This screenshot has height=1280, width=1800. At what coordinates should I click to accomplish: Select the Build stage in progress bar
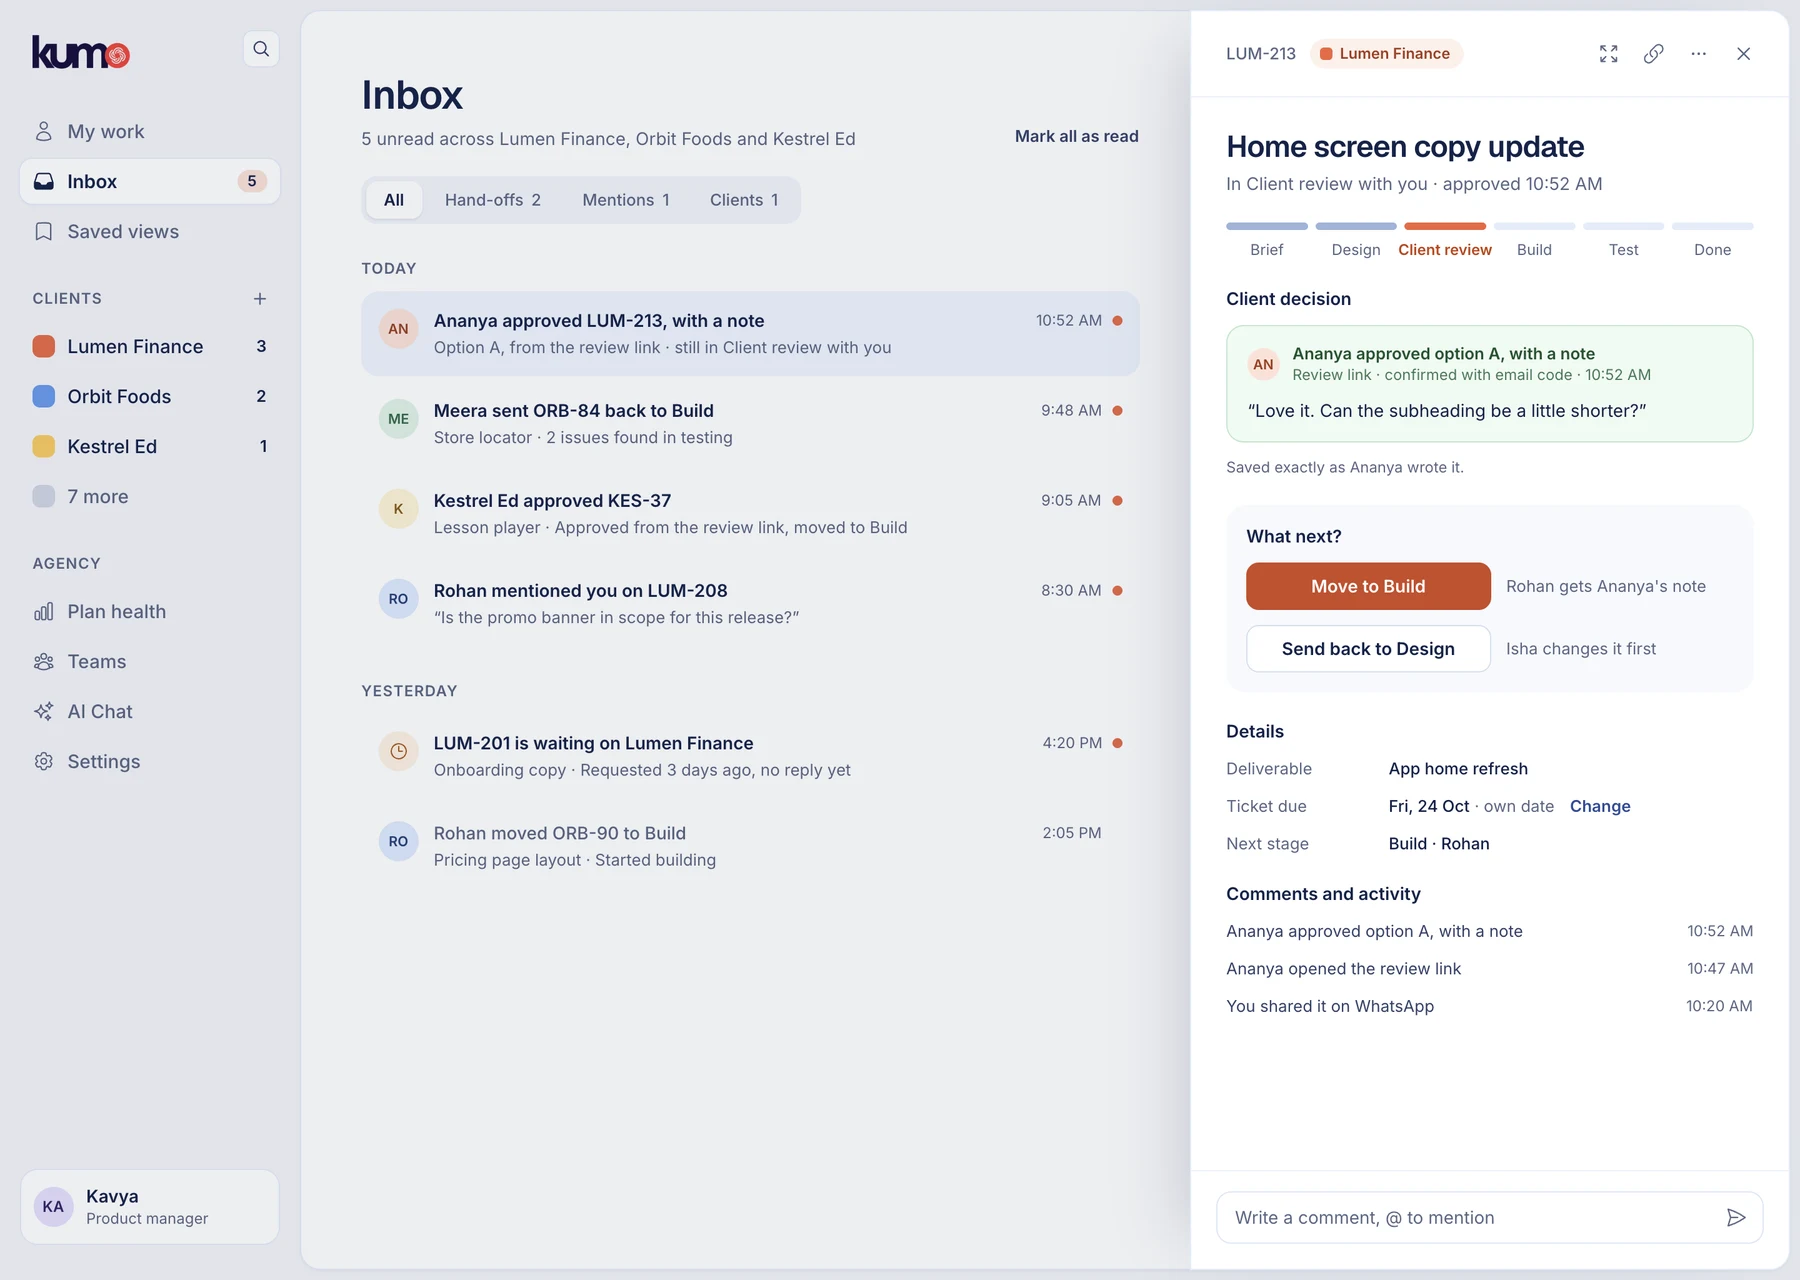1534,239
